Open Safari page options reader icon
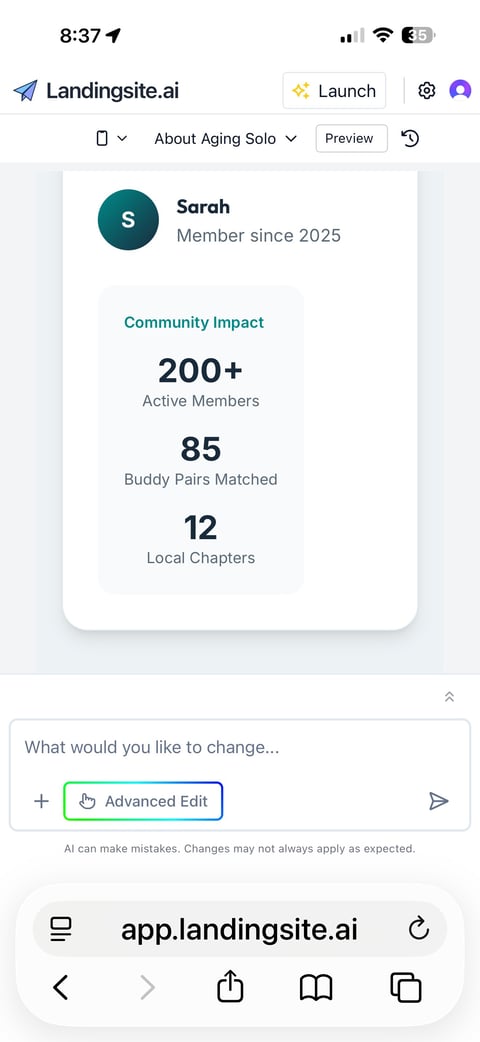 61,928
